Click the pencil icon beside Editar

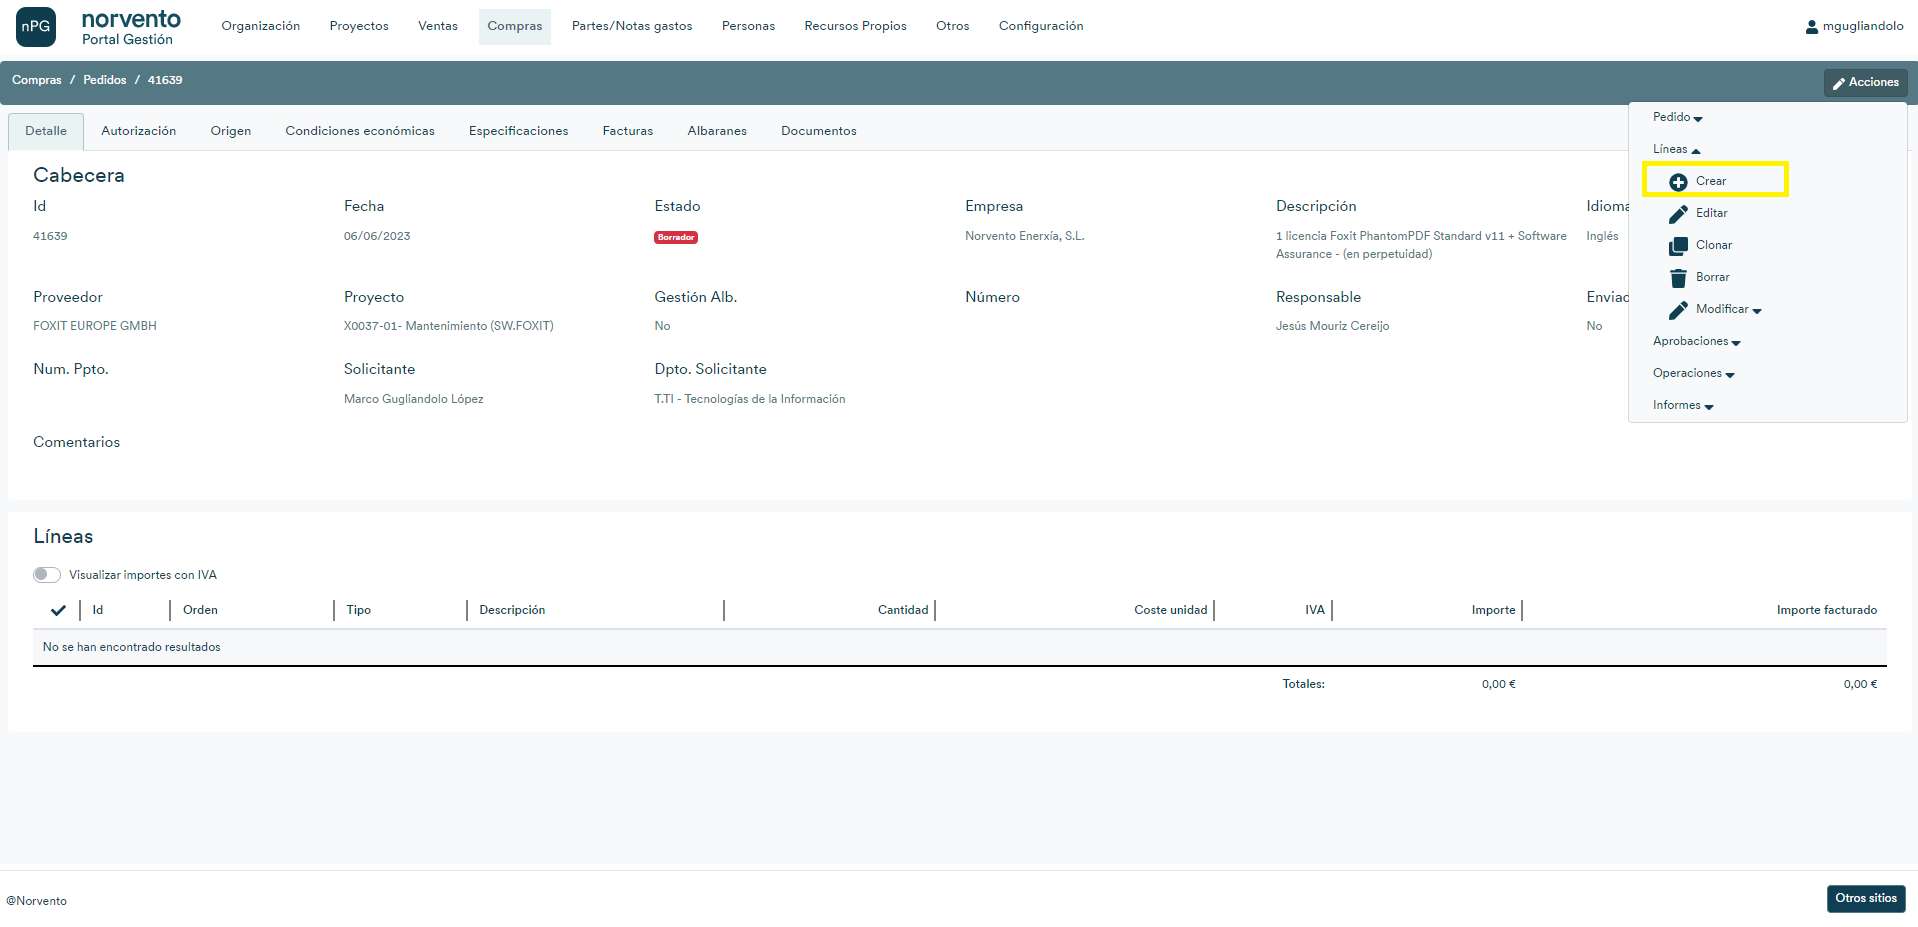pyautogui.click(x=1678, y=214)
